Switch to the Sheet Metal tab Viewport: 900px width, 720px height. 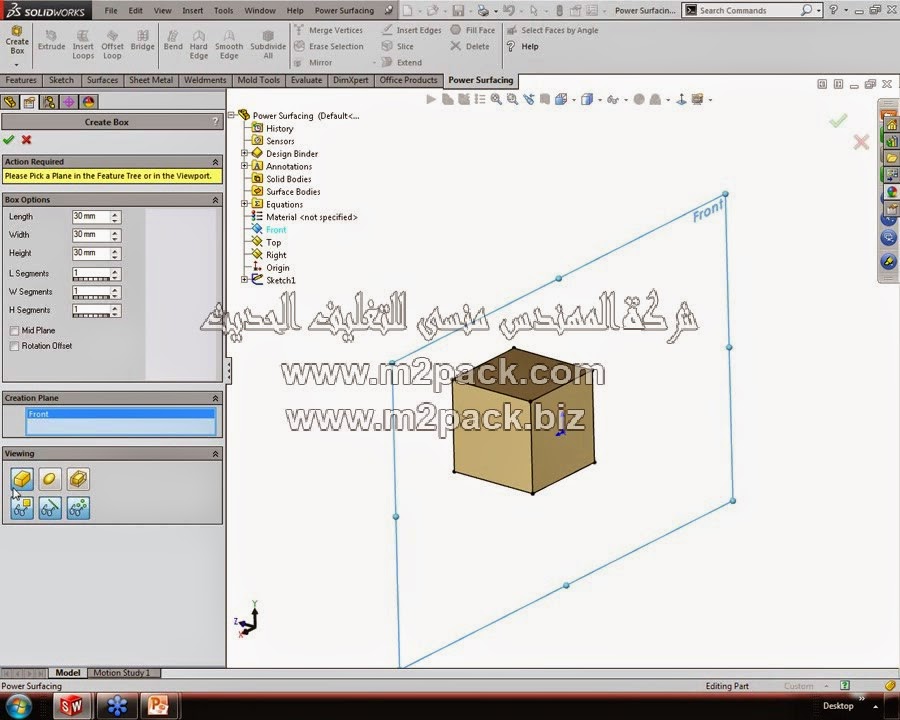[151, 80]
